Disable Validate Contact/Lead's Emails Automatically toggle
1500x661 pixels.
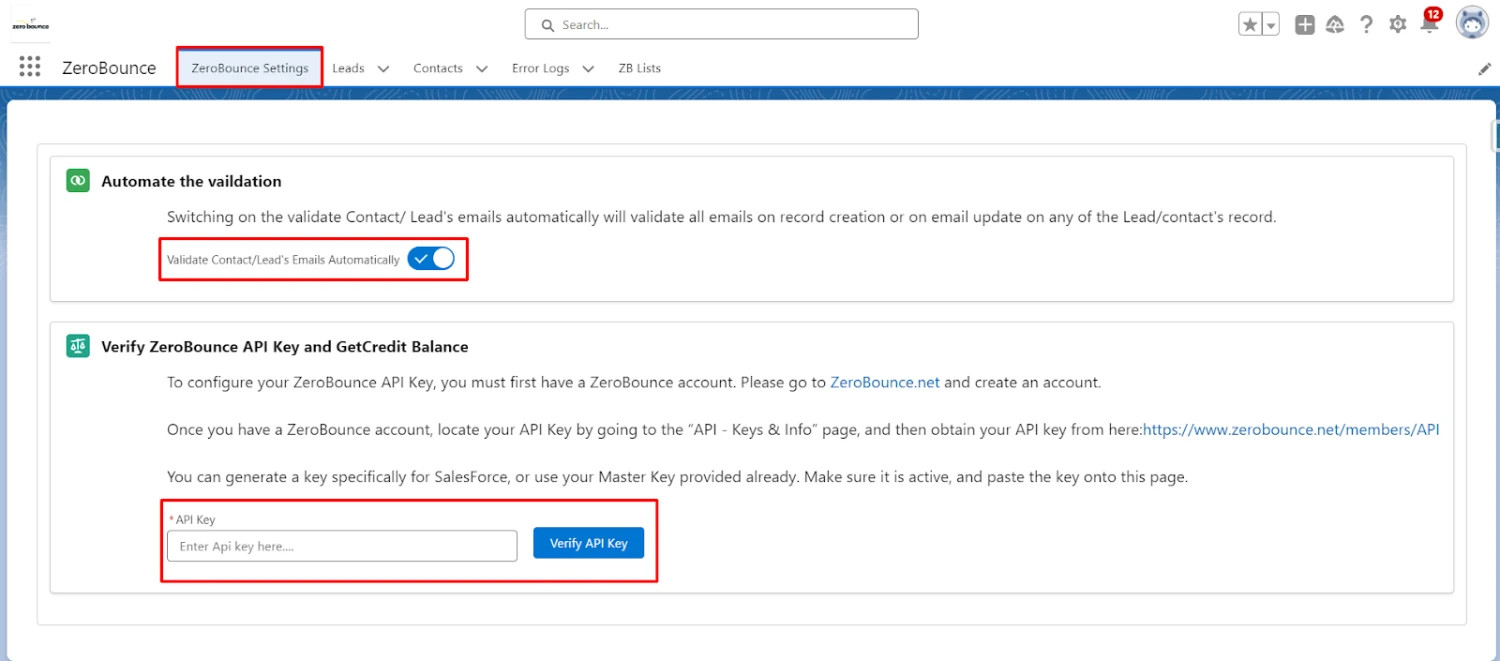tap(432, 258)
